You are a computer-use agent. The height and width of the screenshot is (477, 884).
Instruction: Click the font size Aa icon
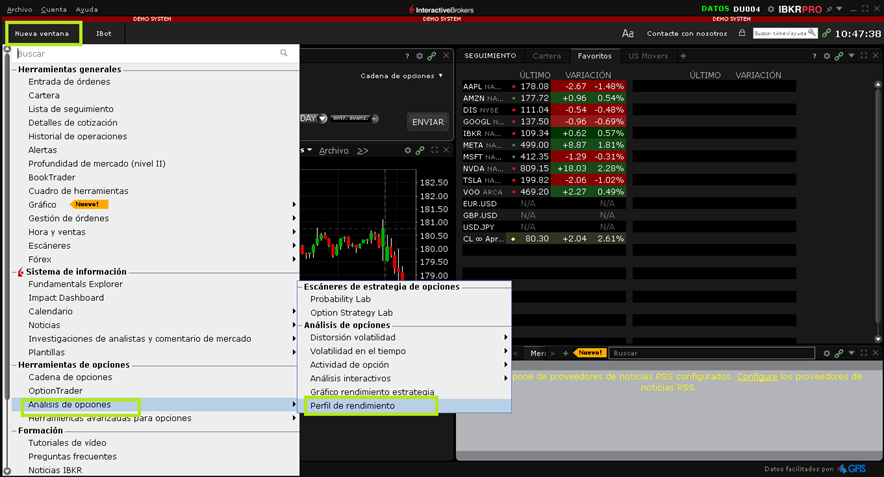click(x=628, y=33)
